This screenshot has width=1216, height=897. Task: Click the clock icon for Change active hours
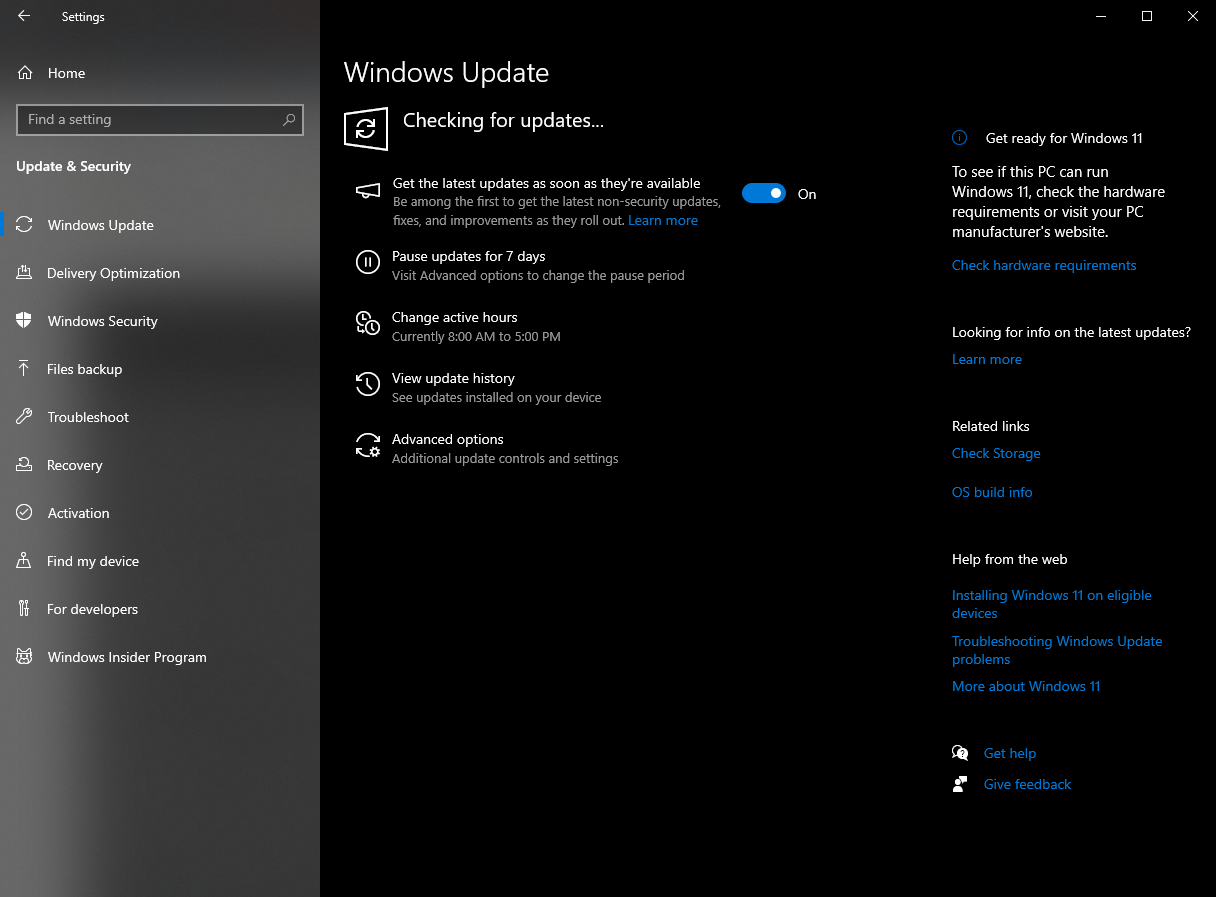368,323
